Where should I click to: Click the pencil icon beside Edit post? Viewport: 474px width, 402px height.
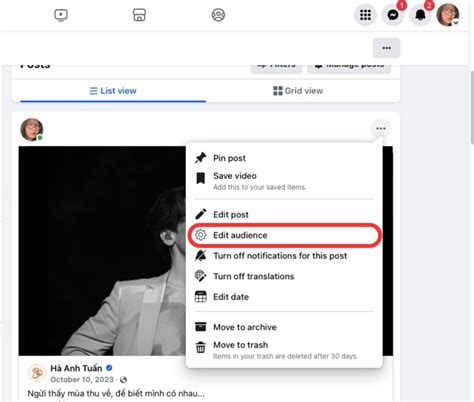201,214
